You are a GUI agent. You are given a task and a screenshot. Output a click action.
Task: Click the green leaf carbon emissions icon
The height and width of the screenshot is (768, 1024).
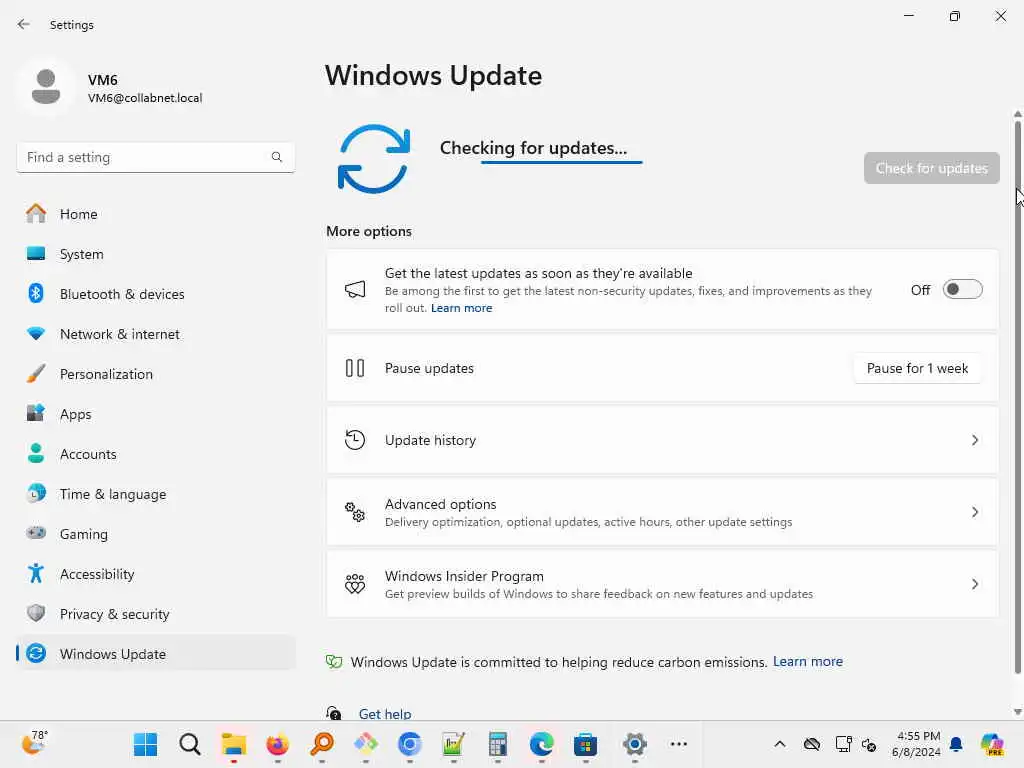point(334,662)
